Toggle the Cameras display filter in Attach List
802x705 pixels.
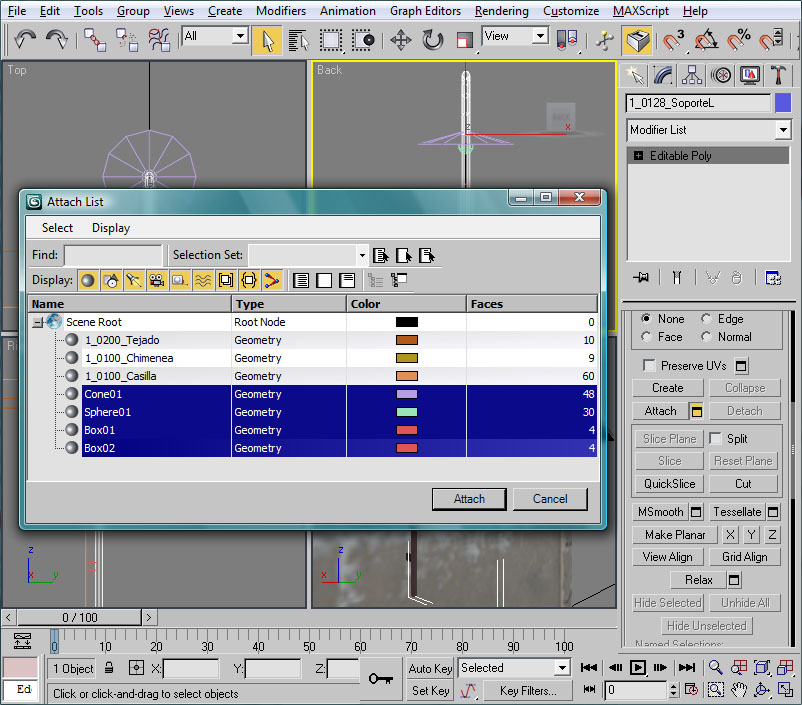pyautogui.click(x=156, y=281)
